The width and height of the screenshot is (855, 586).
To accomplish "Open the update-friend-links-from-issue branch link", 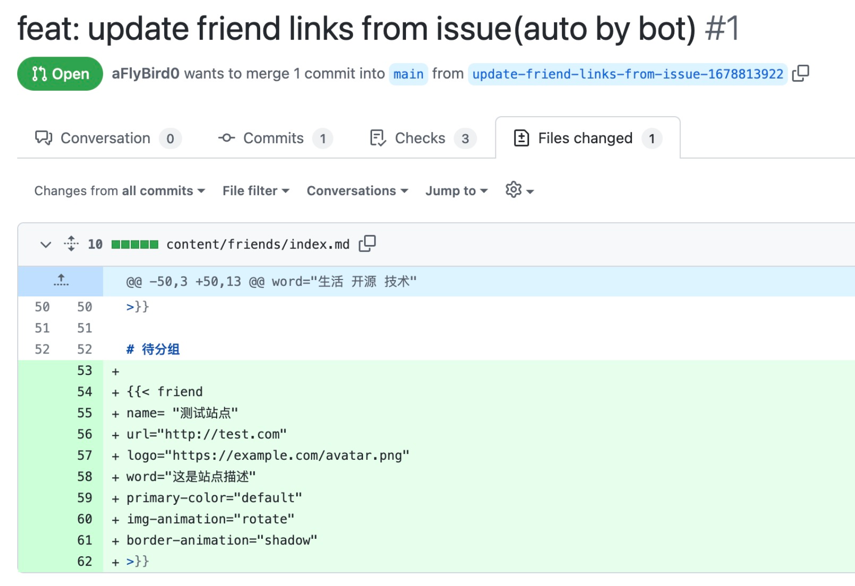I will (x=627, y=74).
